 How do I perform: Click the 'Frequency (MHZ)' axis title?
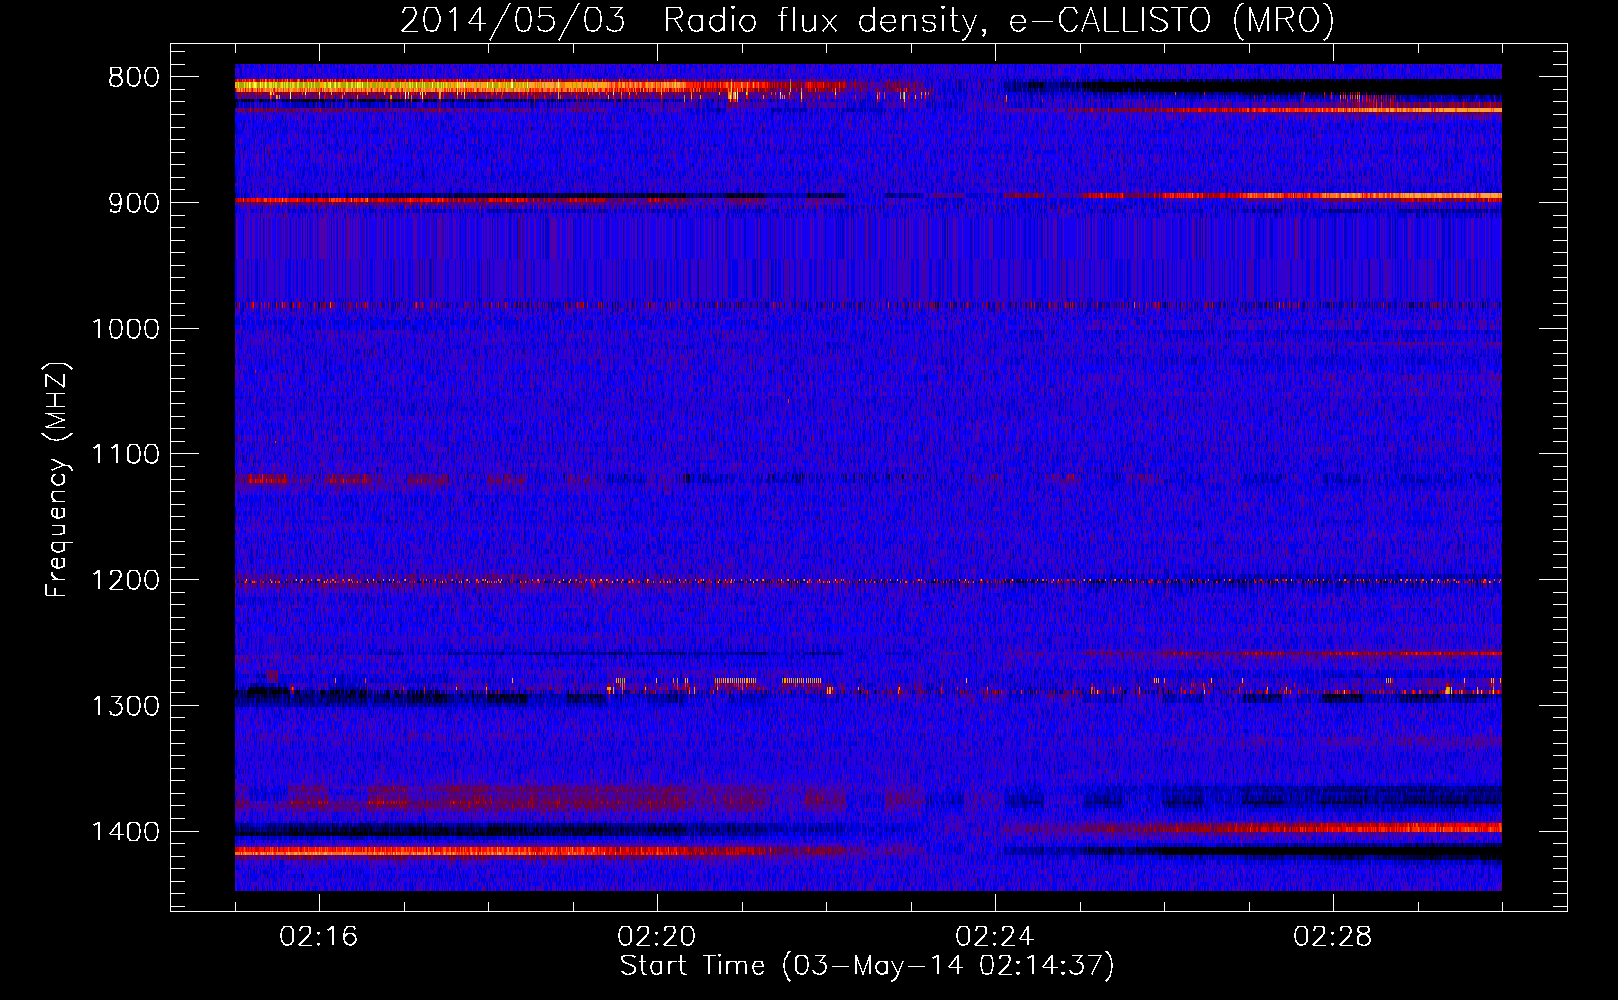57,479
